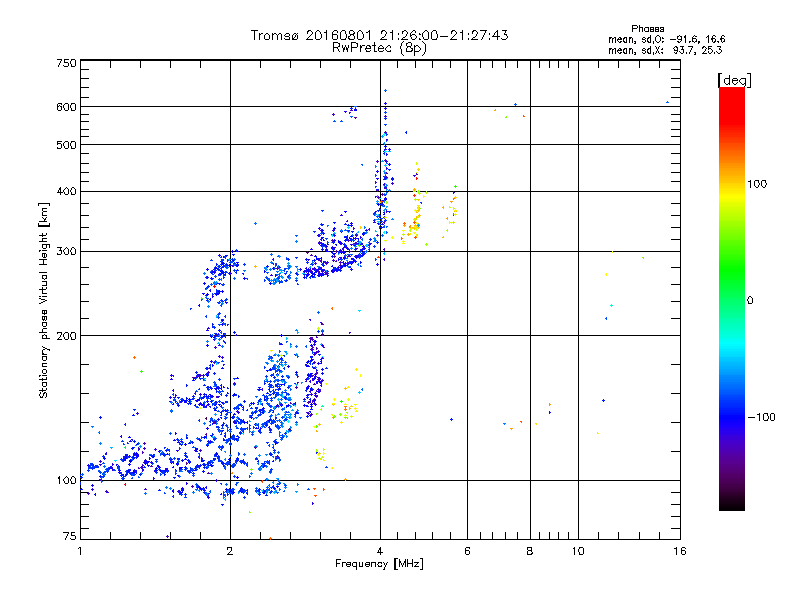The image size is (800, 600).
Task: Click the y-axis '400' tick label
Action: pos(67,191)
